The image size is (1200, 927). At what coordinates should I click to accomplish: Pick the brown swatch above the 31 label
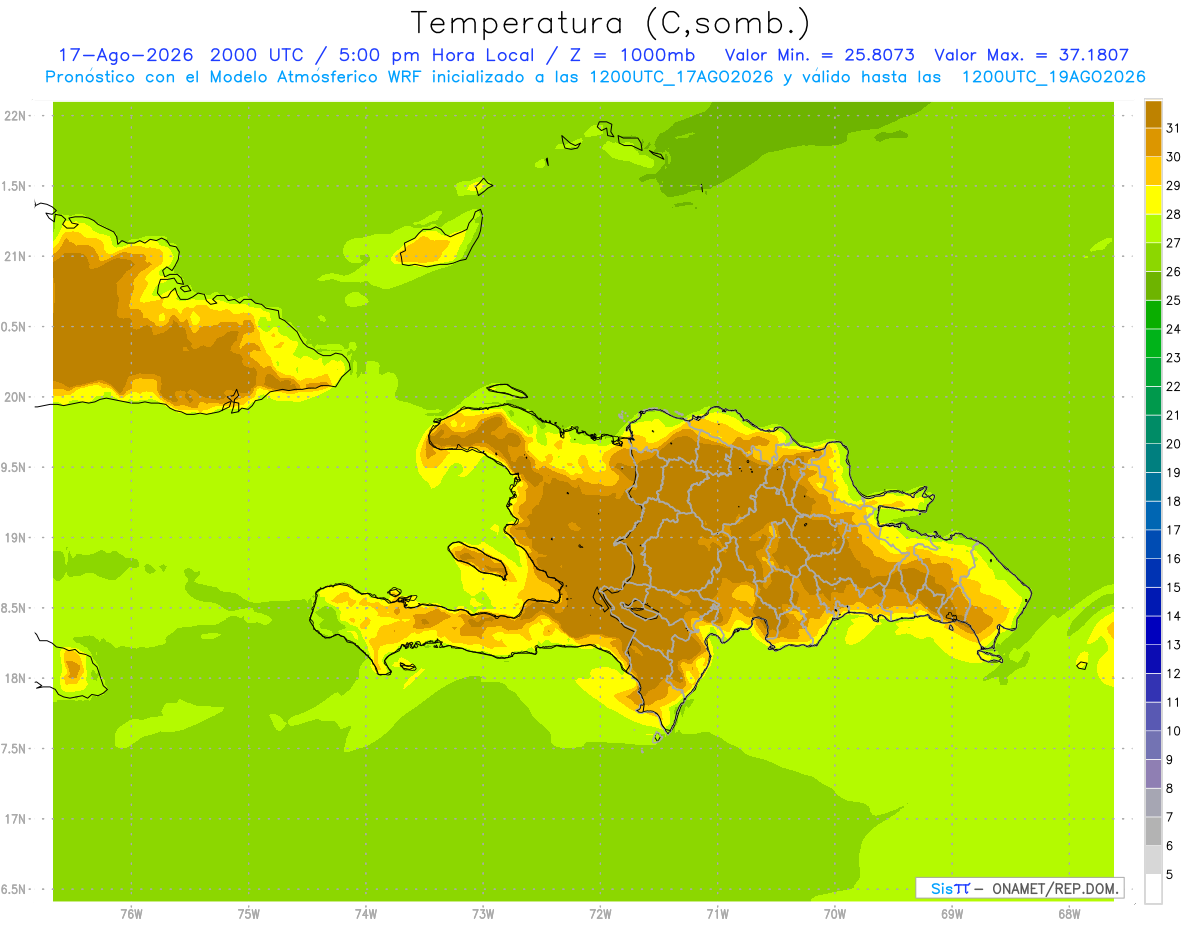point(1153,114)
